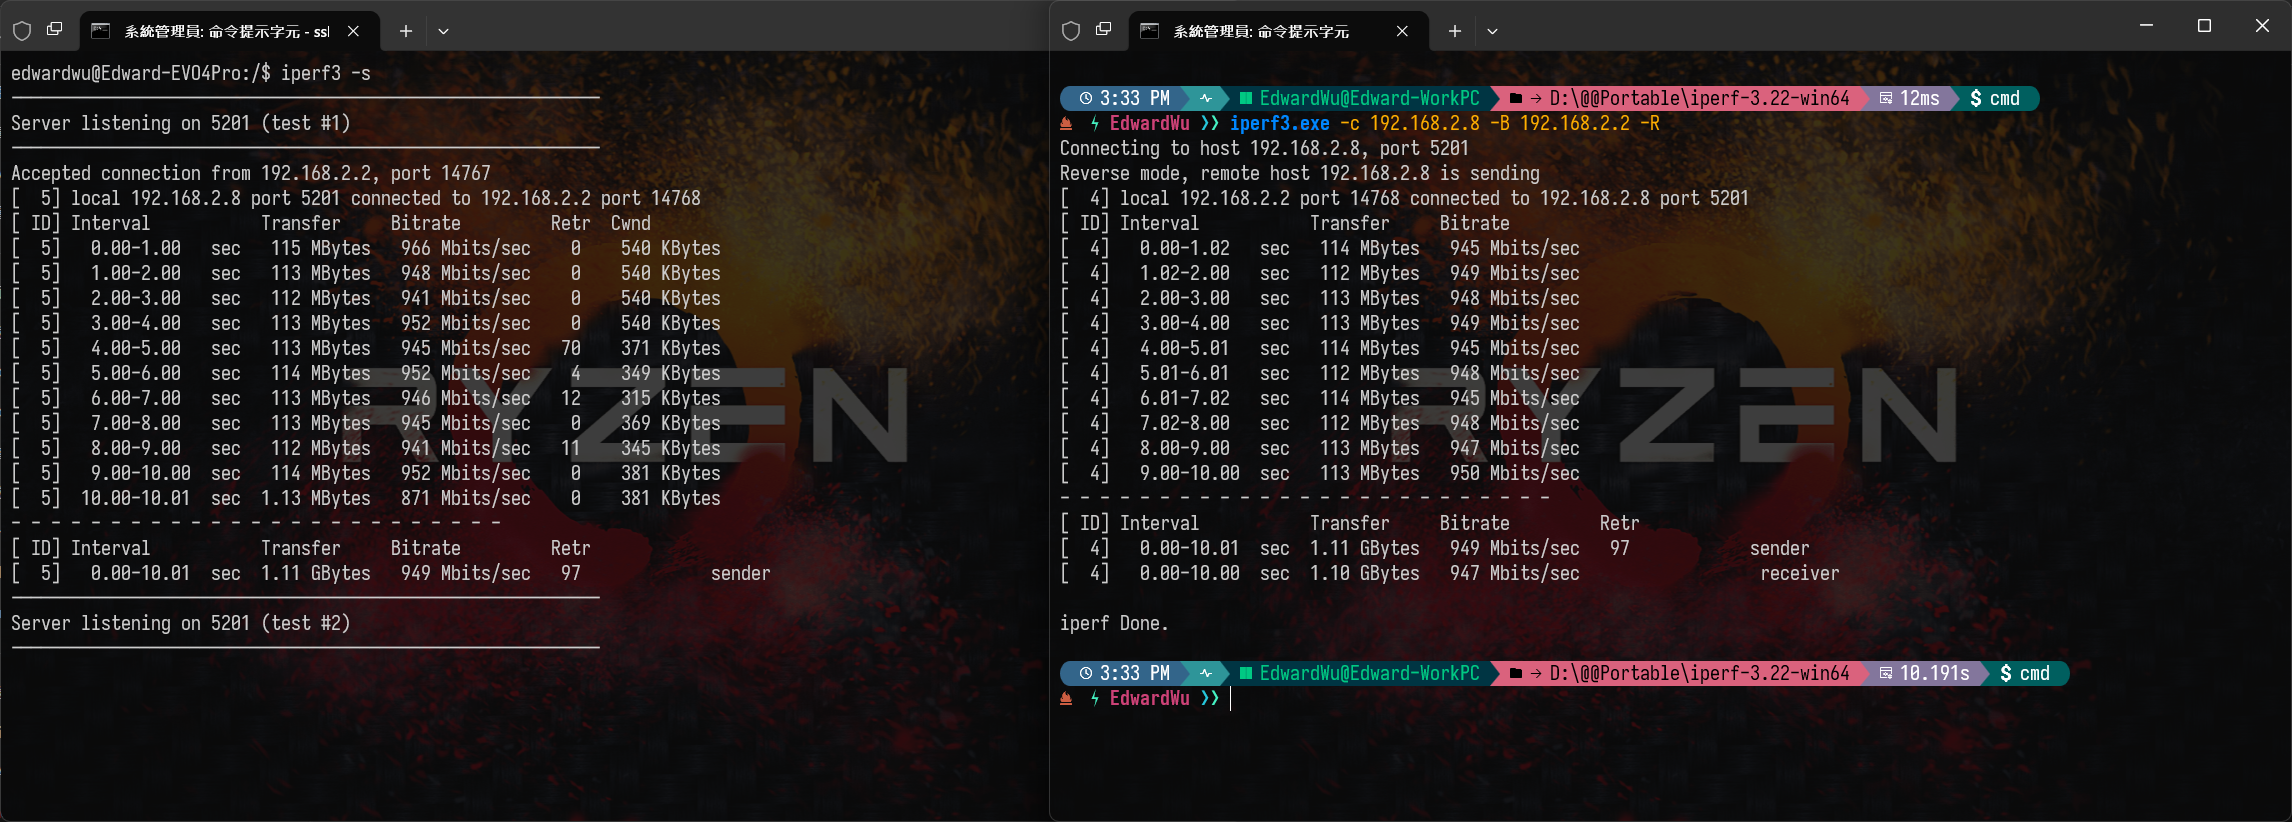Open a new tab in the left terminal
This screenshot has height=822, width=2292.
(x=406, y=31)
